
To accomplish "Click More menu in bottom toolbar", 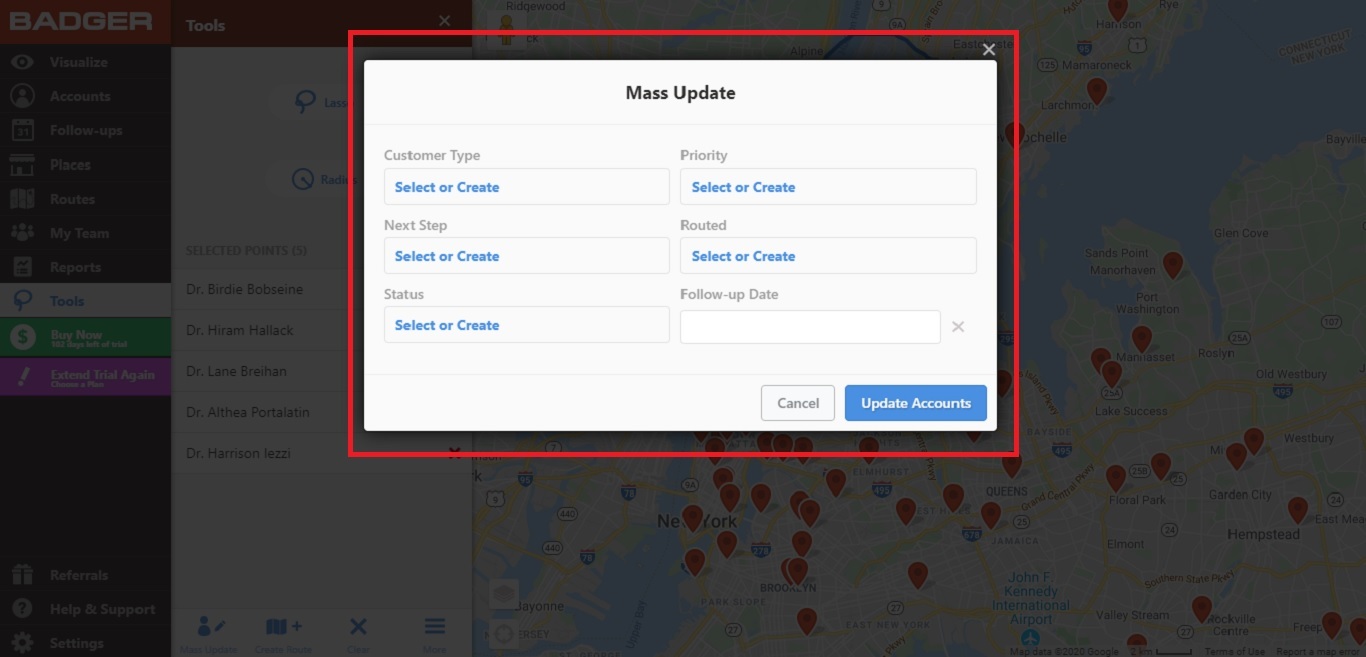I will tap(434, 634).
